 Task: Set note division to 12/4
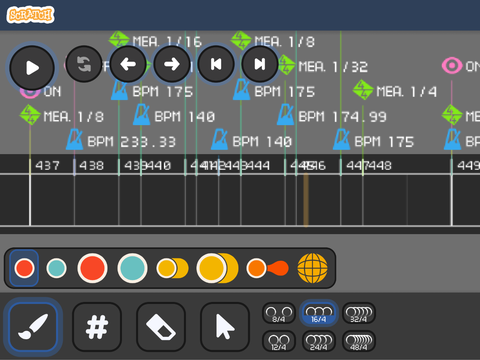point(279,341)
